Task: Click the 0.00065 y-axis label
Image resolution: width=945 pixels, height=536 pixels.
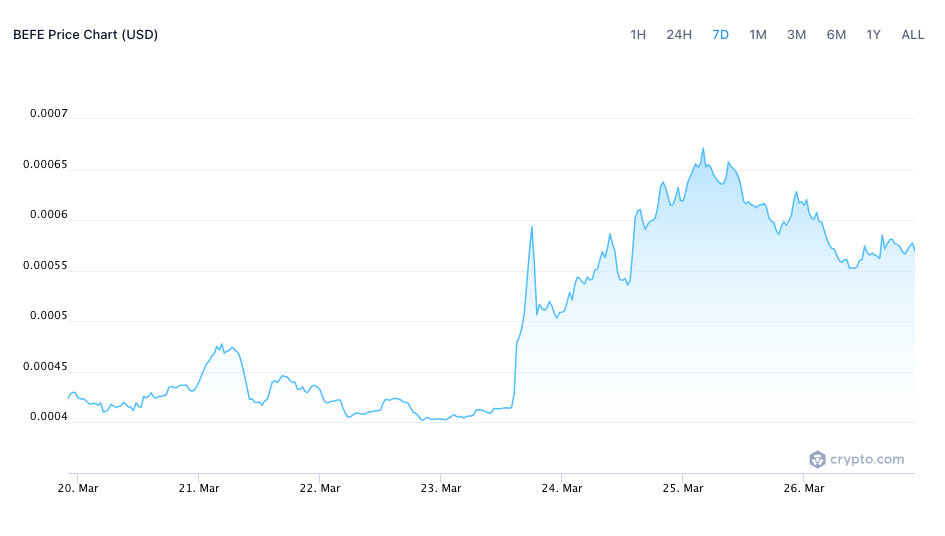Action: click(45, 164)
